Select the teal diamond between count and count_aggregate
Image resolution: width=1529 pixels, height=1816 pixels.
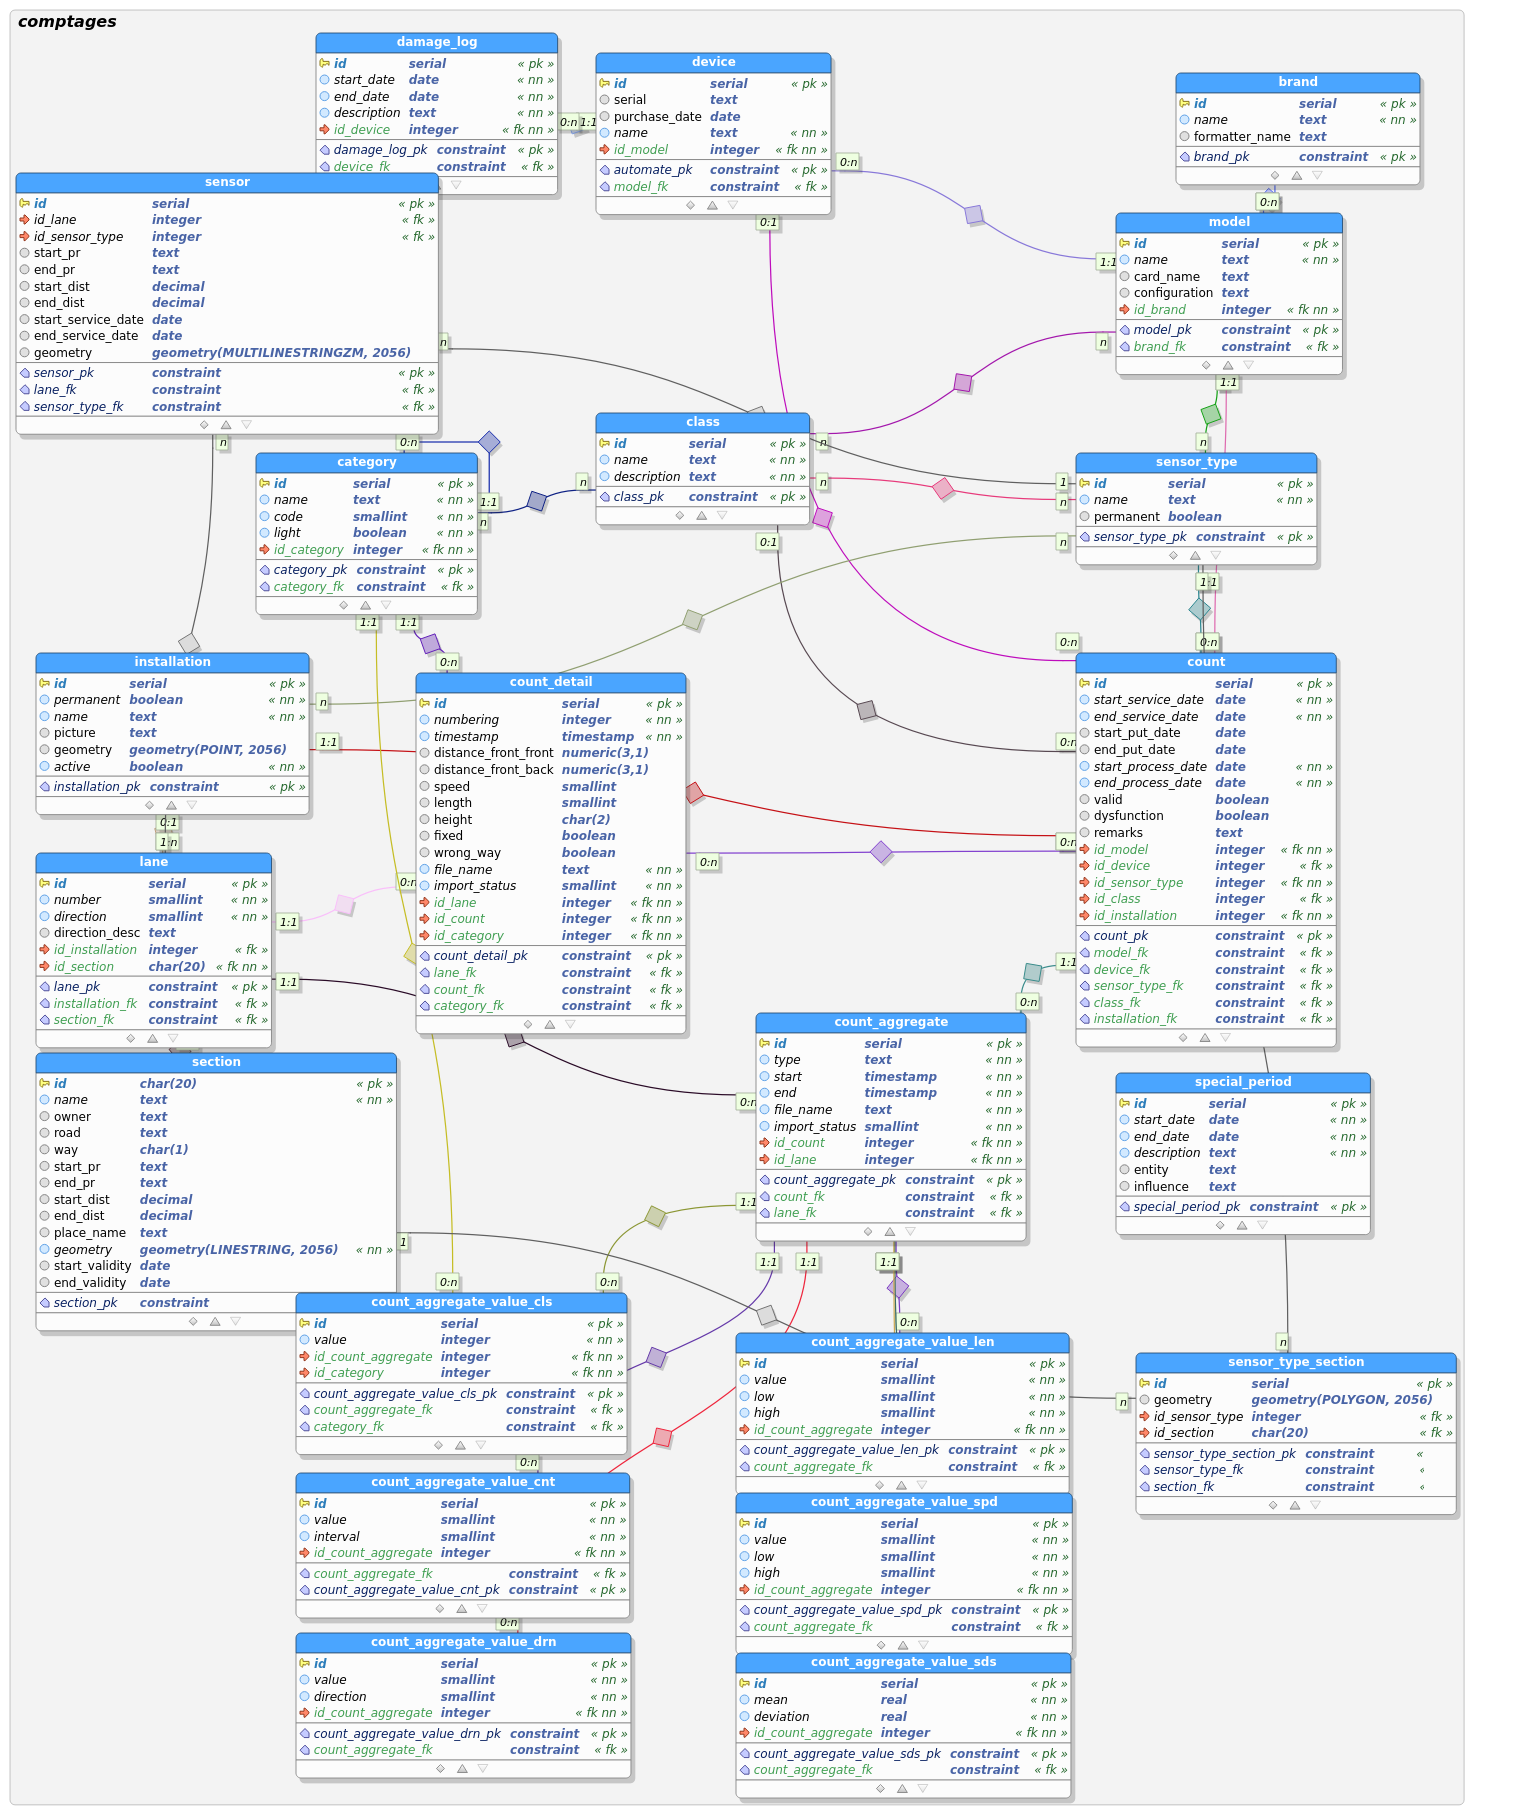pos(1033,972)
